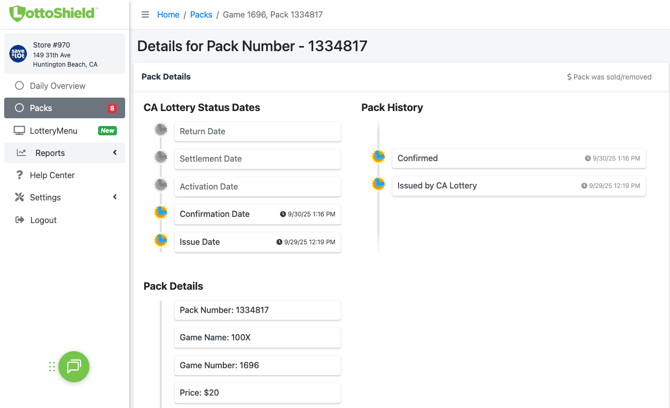The image size is (670, 408).
Task: Expand the Reports sidebar submenu
Action: click(65, 153)
